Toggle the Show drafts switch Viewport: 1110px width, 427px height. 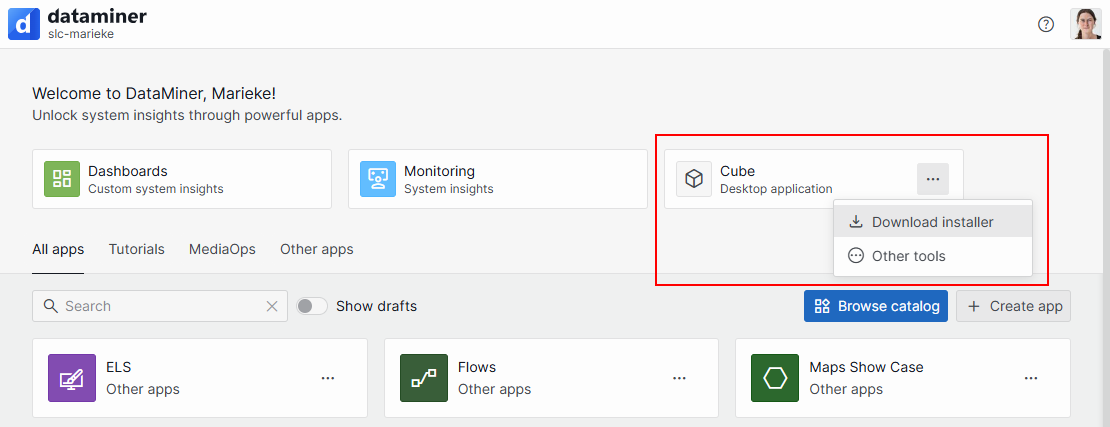point(312,306)
